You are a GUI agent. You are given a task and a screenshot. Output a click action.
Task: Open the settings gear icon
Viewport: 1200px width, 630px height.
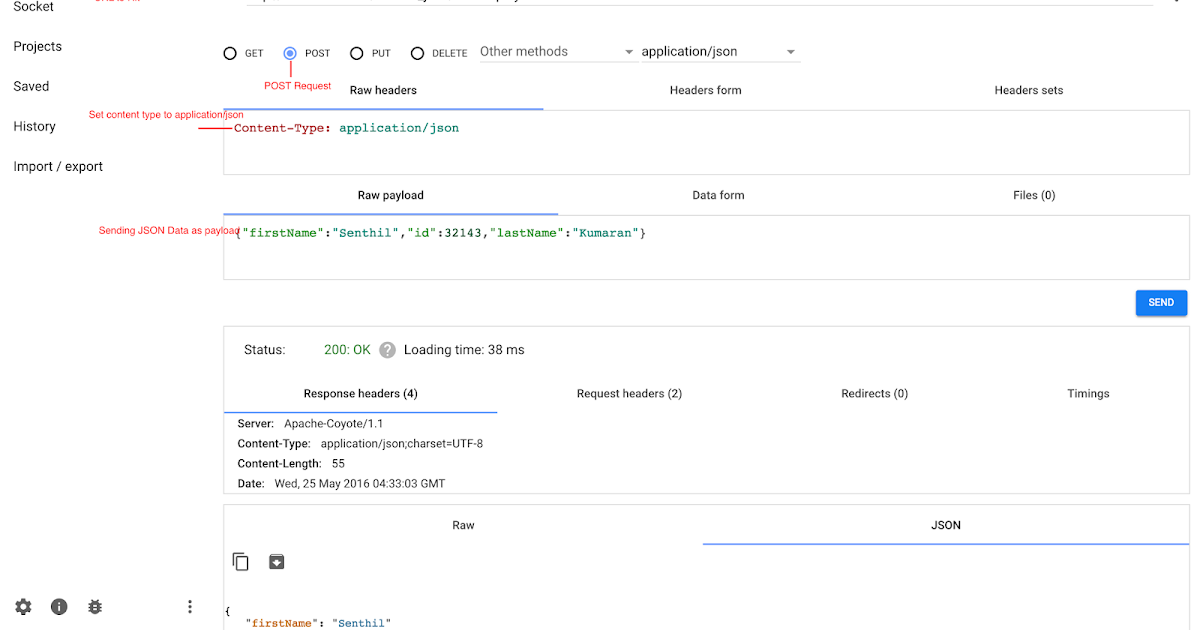click(23, 607)
